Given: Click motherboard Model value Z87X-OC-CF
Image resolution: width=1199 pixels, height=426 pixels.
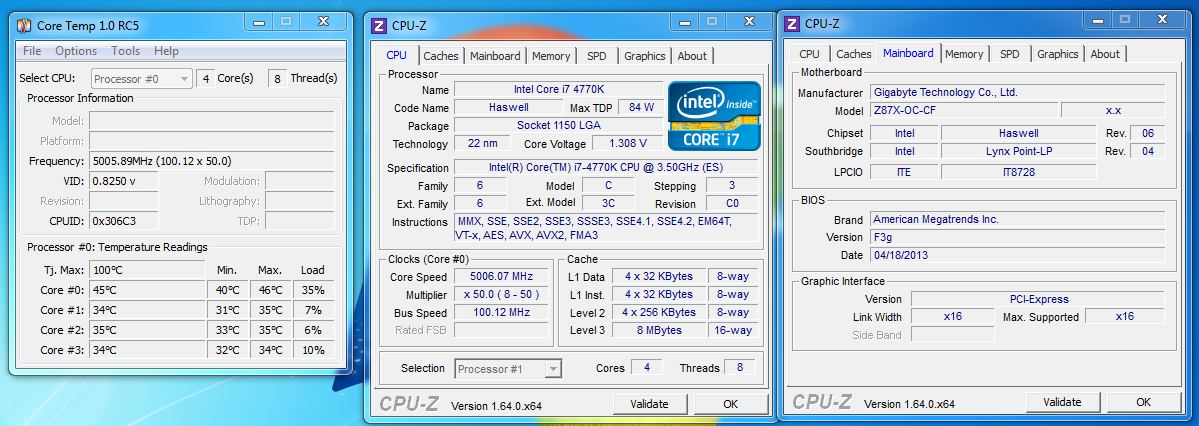Looking at the screenshot, I should [x=963, y=111].
